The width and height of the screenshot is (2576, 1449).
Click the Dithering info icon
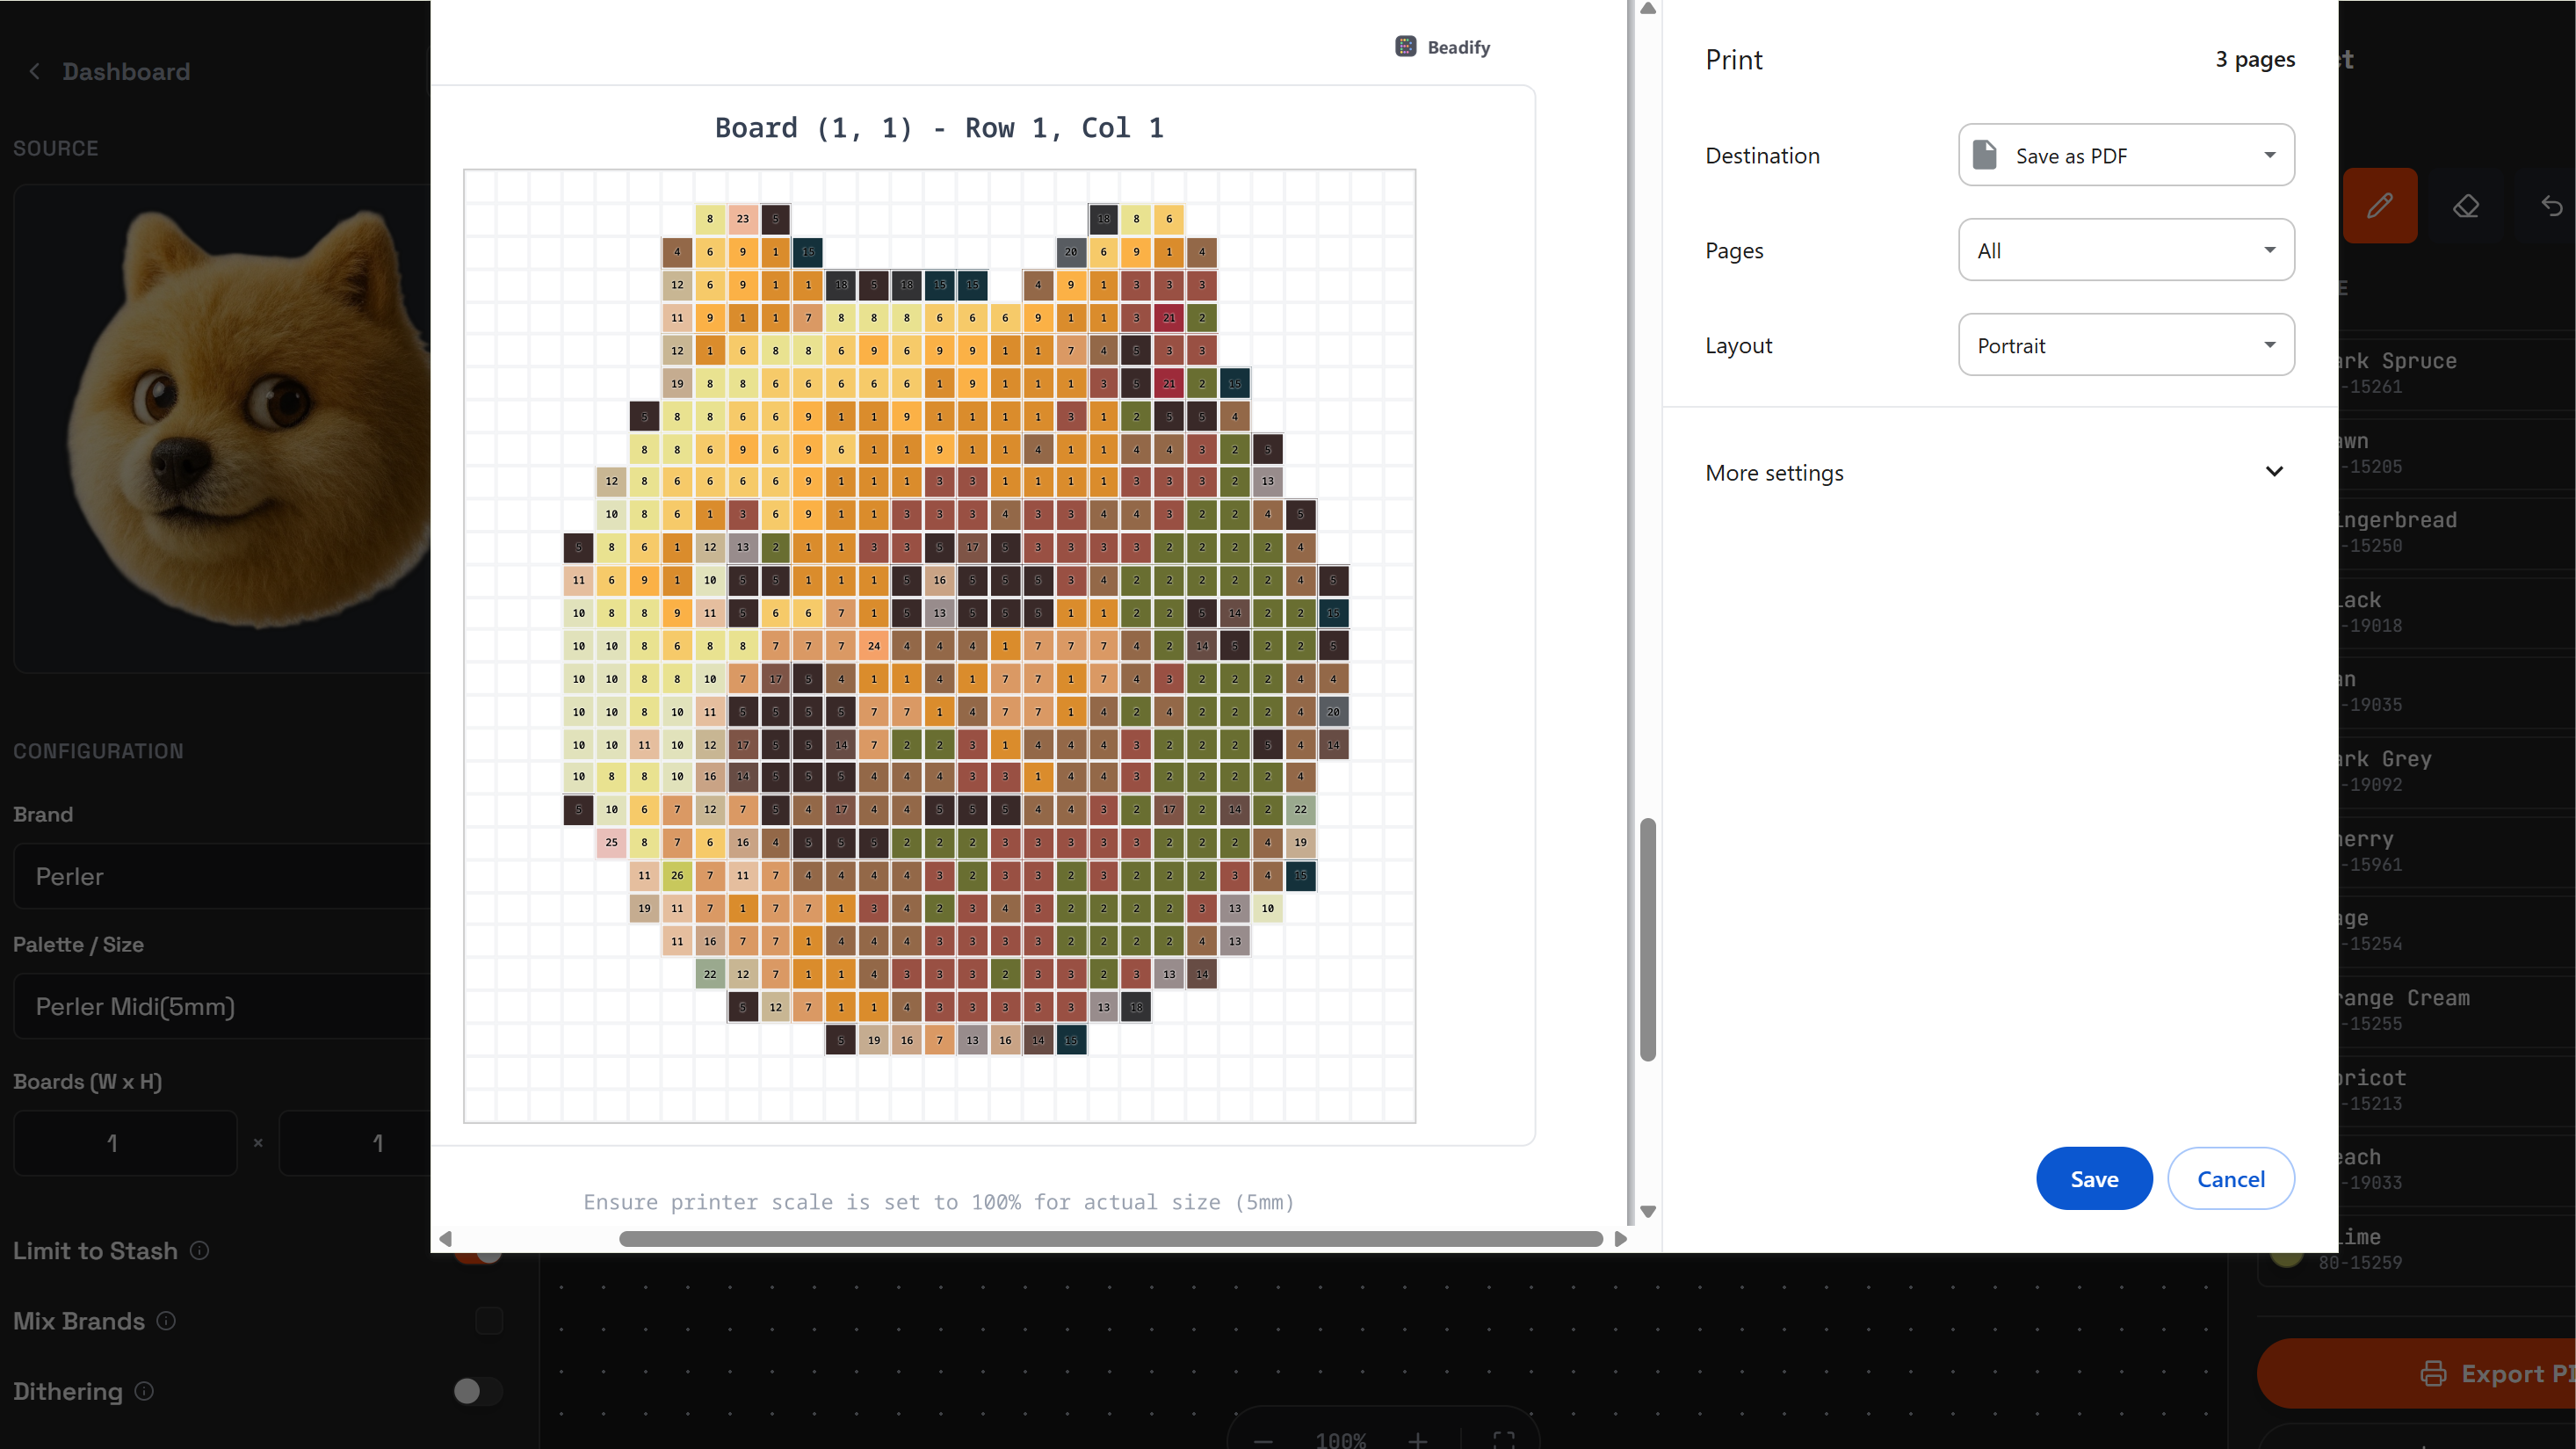144,1390
